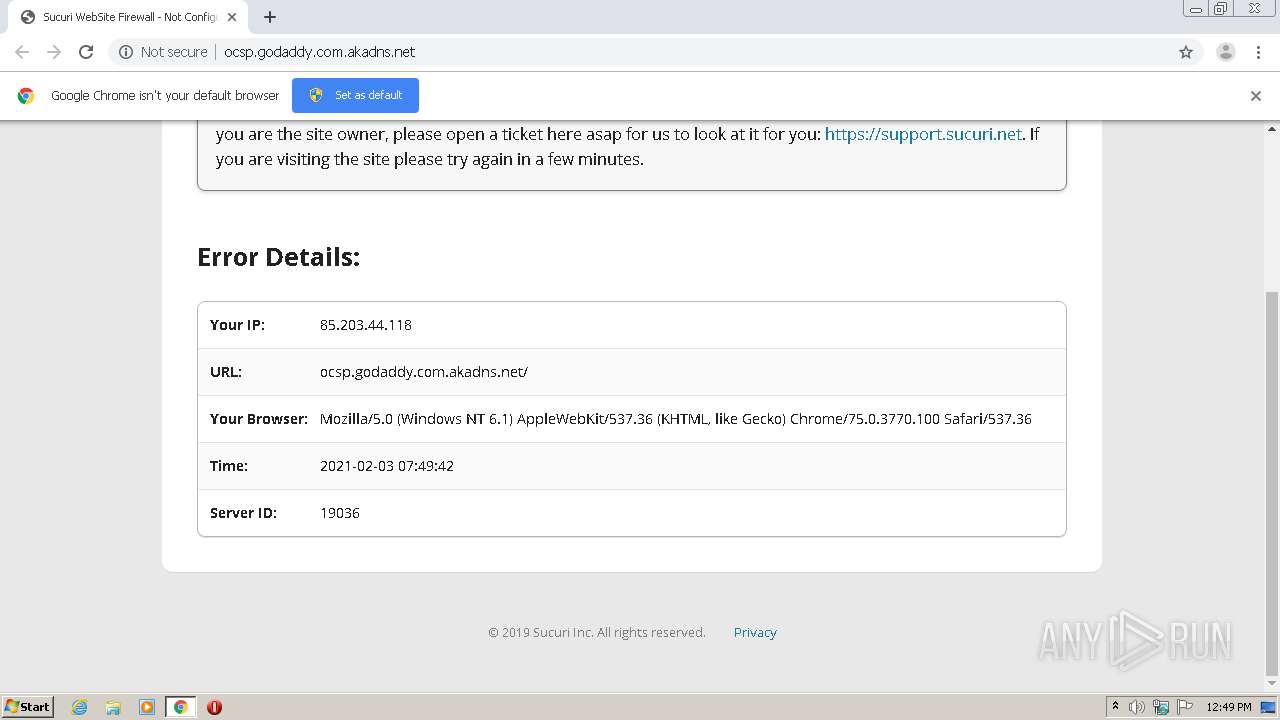Open the network tray icon
Viewport: 1280px width, 720px height.
pyautogui.click(x=1161, y=707)
